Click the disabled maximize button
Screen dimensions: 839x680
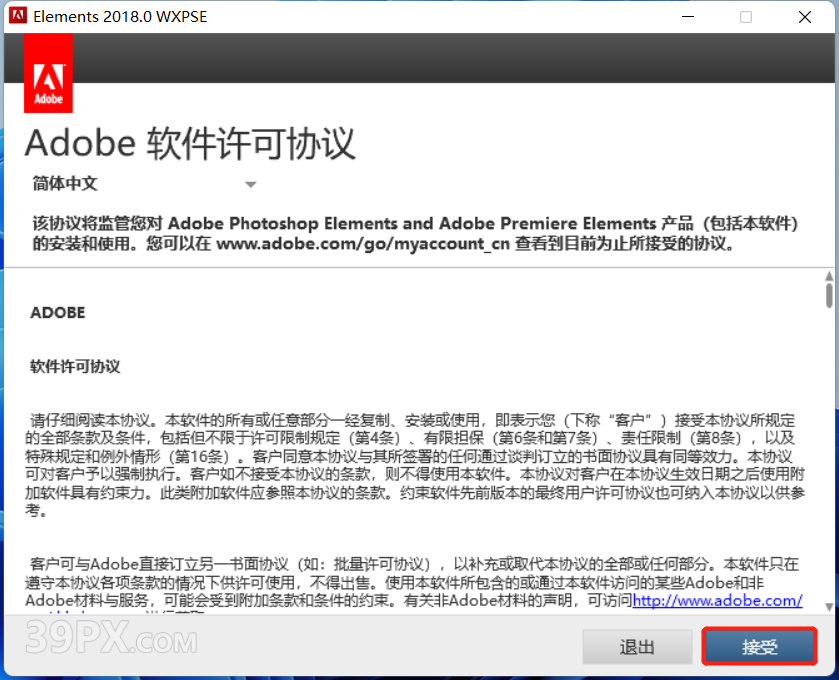click(746, 17)
